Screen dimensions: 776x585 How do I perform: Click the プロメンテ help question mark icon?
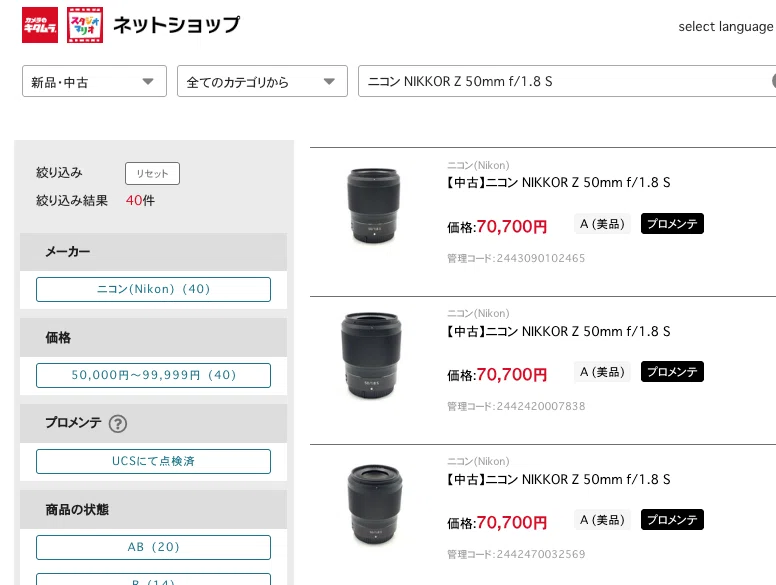pos(118,424)
